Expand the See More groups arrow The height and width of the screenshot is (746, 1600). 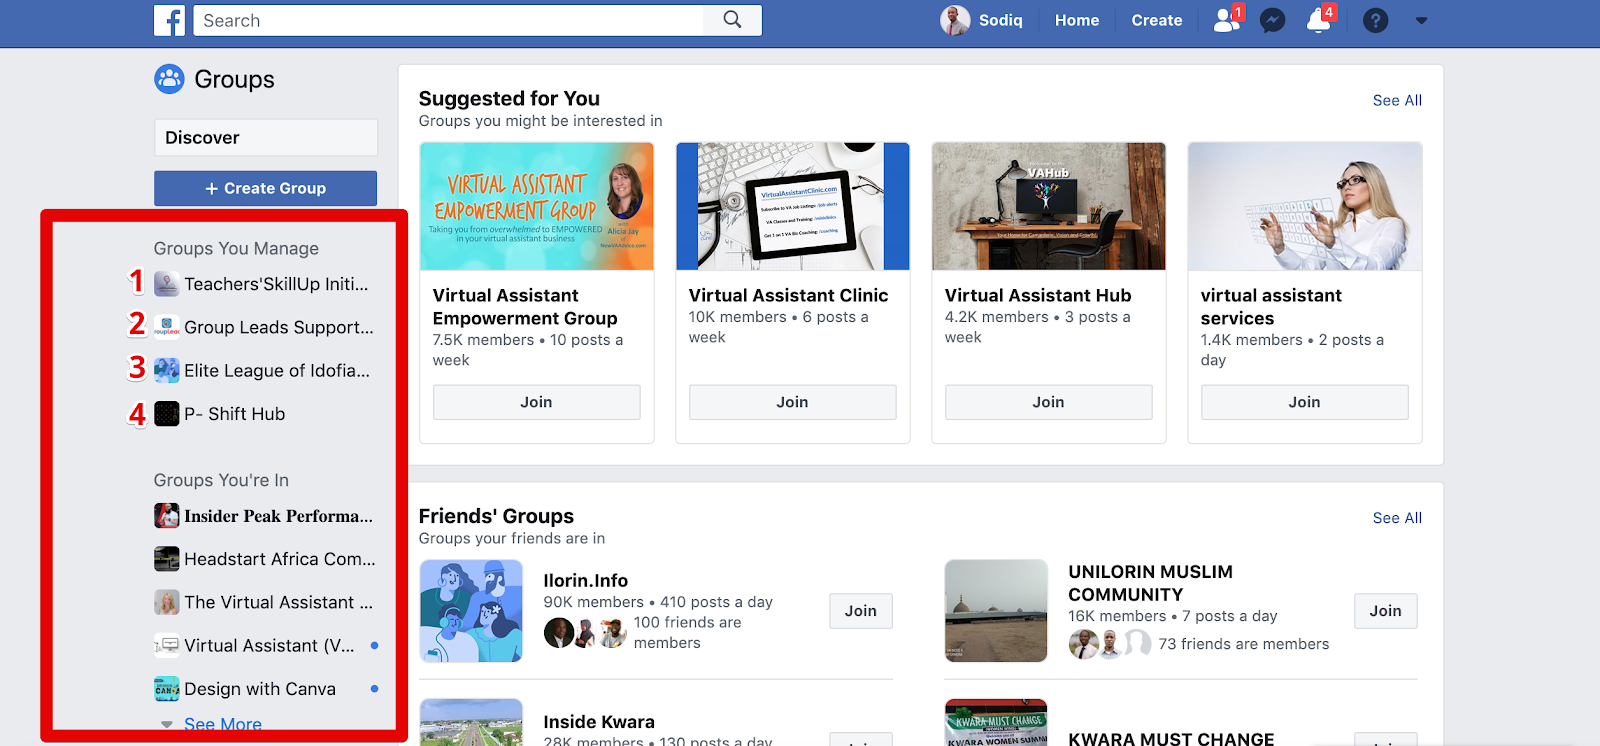pyautogui.click(x=167, y=724)
